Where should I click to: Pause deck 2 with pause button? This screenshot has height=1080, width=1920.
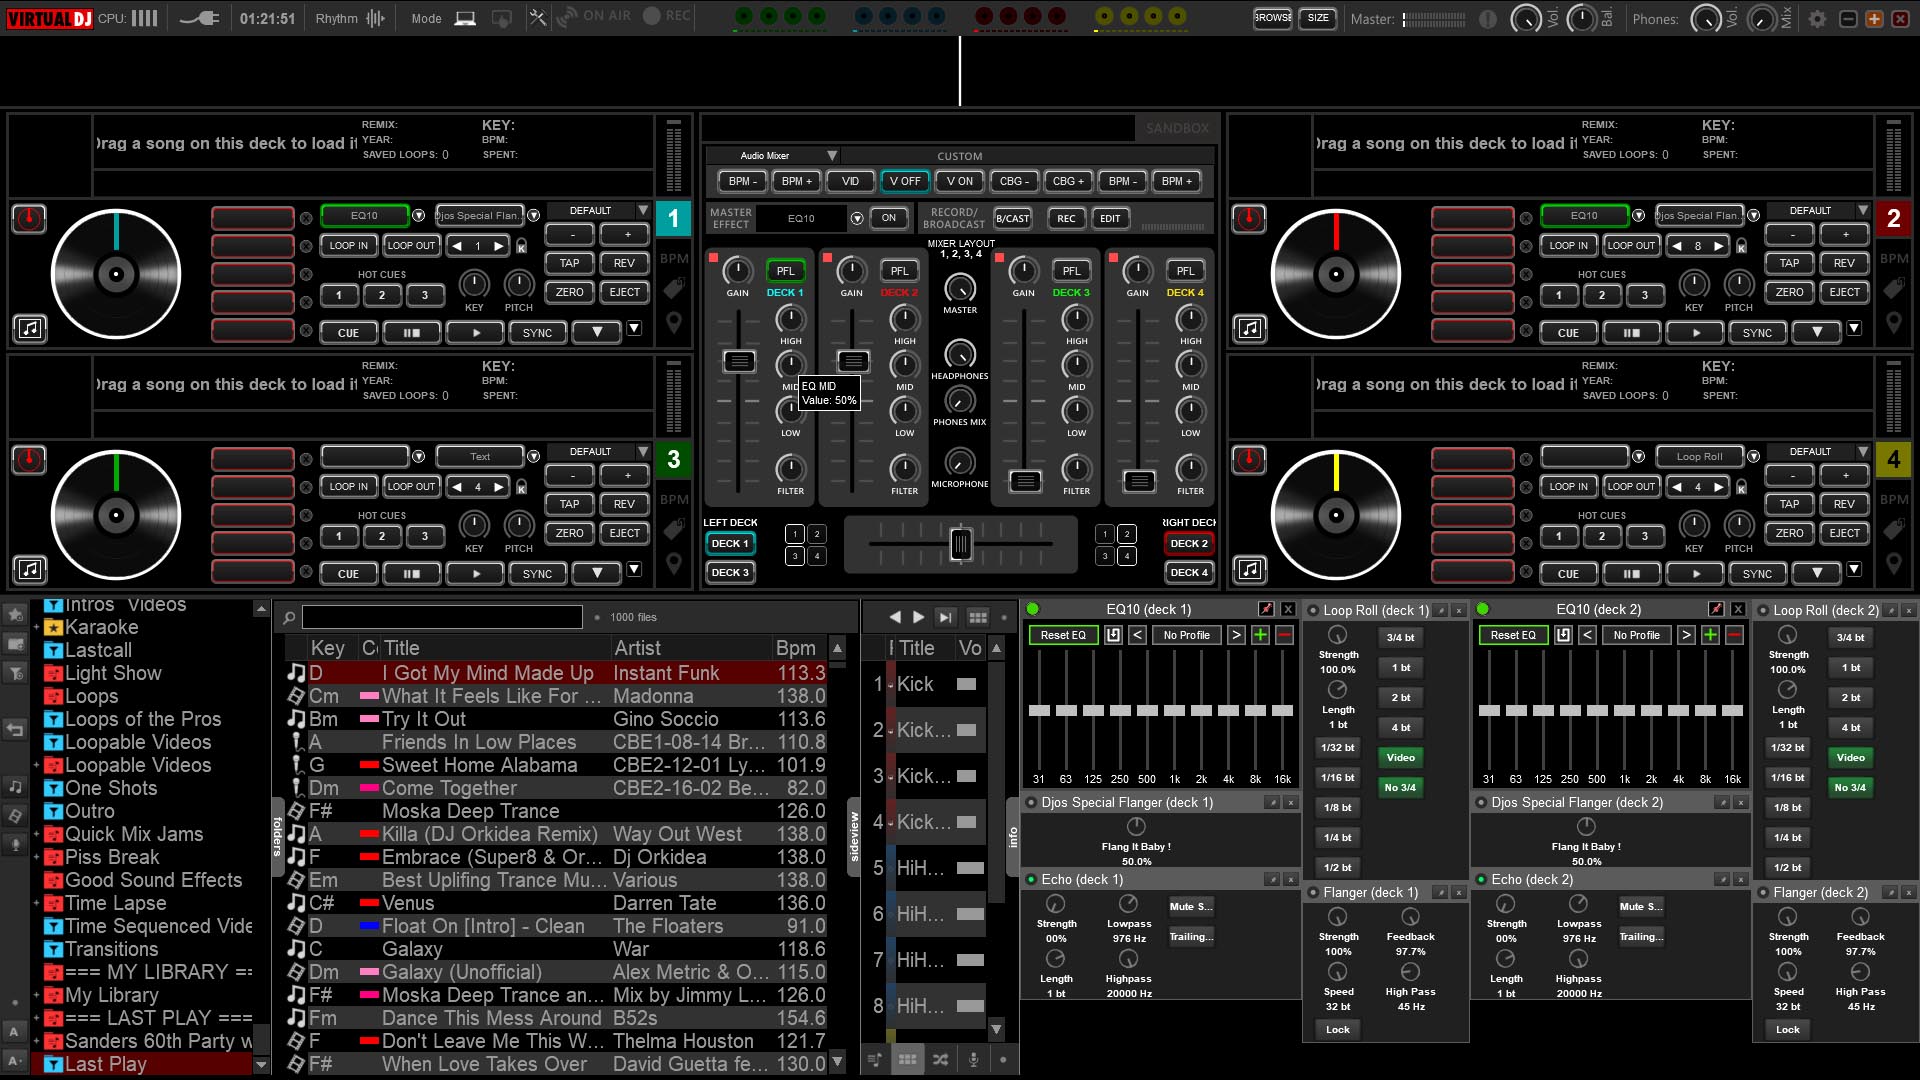[x=1631, y=333]
